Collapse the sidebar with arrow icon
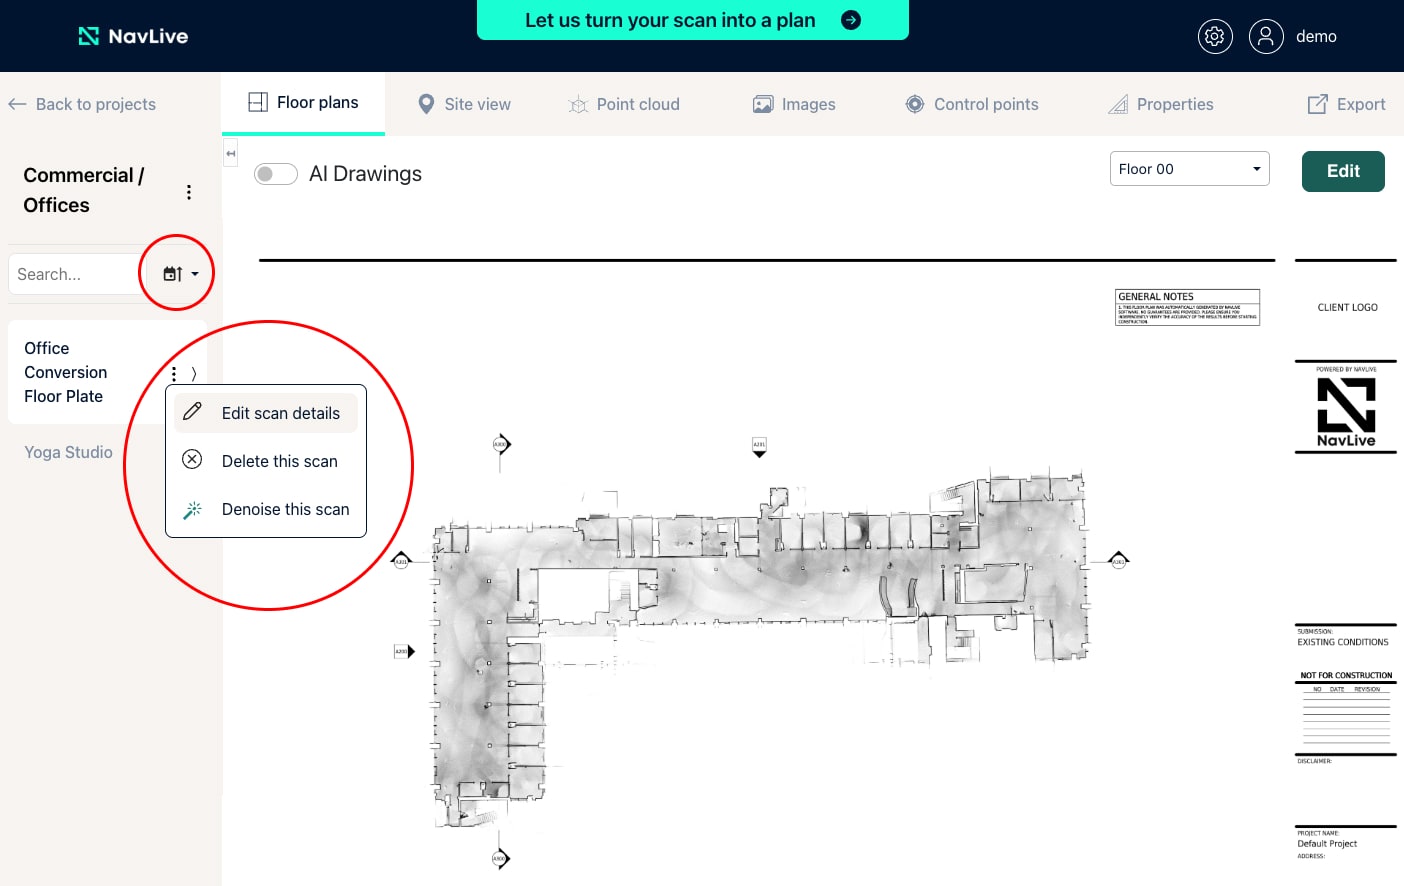 [231, 154]
